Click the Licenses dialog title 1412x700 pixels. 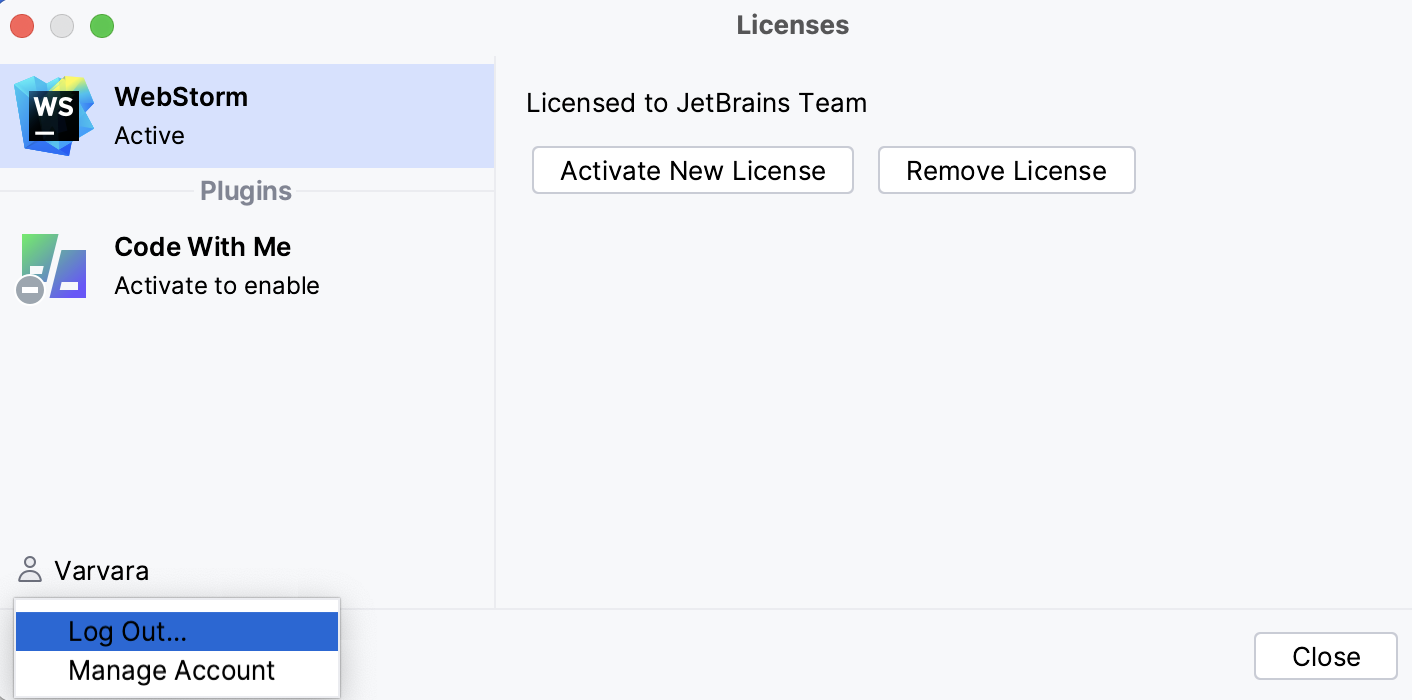792,25
